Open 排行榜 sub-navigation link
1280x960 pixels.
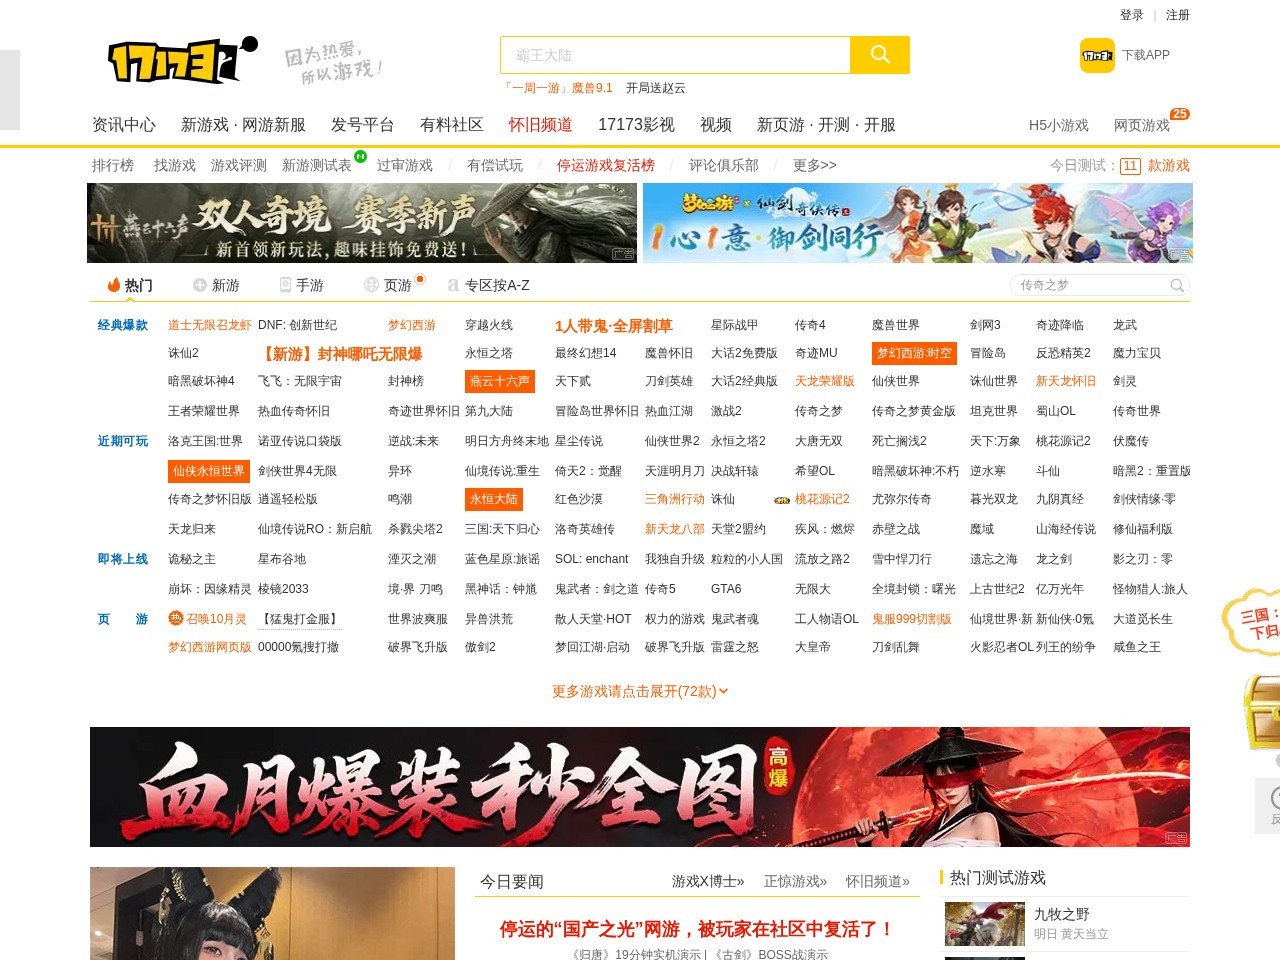(x=113, y=165)
